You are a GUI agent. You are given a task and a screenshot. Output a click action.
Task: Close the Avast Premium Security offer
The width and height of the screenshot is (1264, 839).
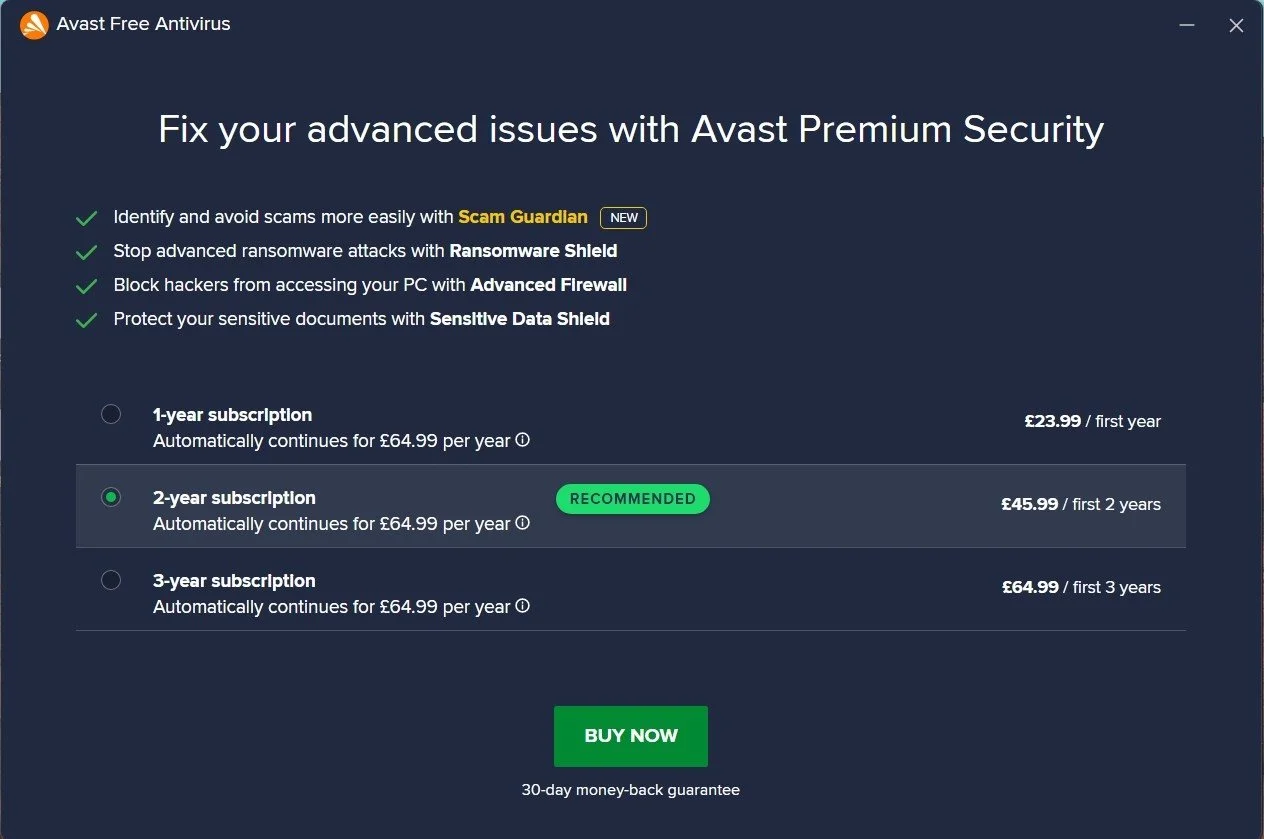(1237, 25)
